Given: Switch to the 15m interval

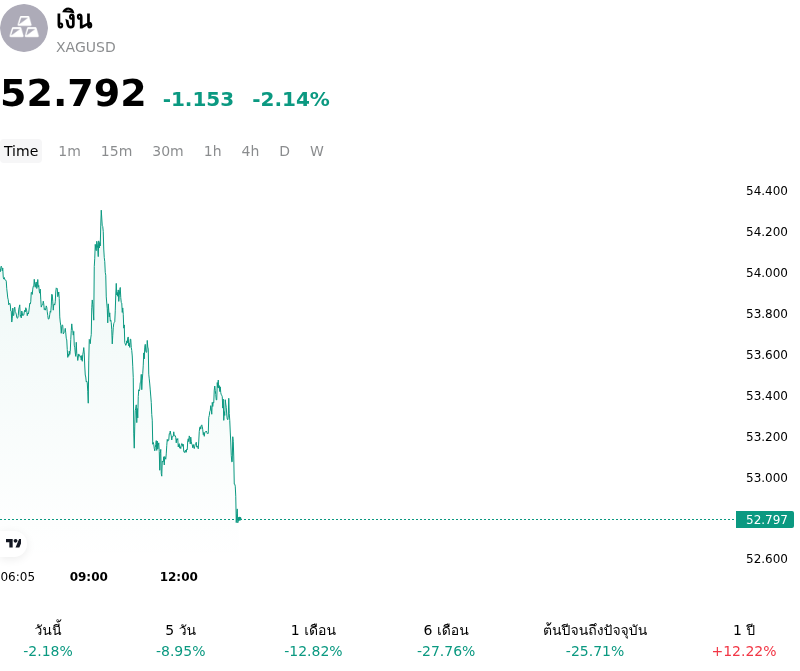Looking at the screenshot, I should [x=116, y=151].
